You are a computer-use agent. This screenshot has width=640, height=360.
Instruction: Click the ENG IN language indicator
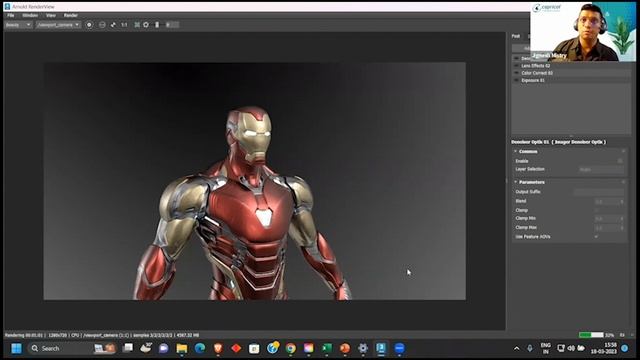pyautogui.click(x=546, y=348)
